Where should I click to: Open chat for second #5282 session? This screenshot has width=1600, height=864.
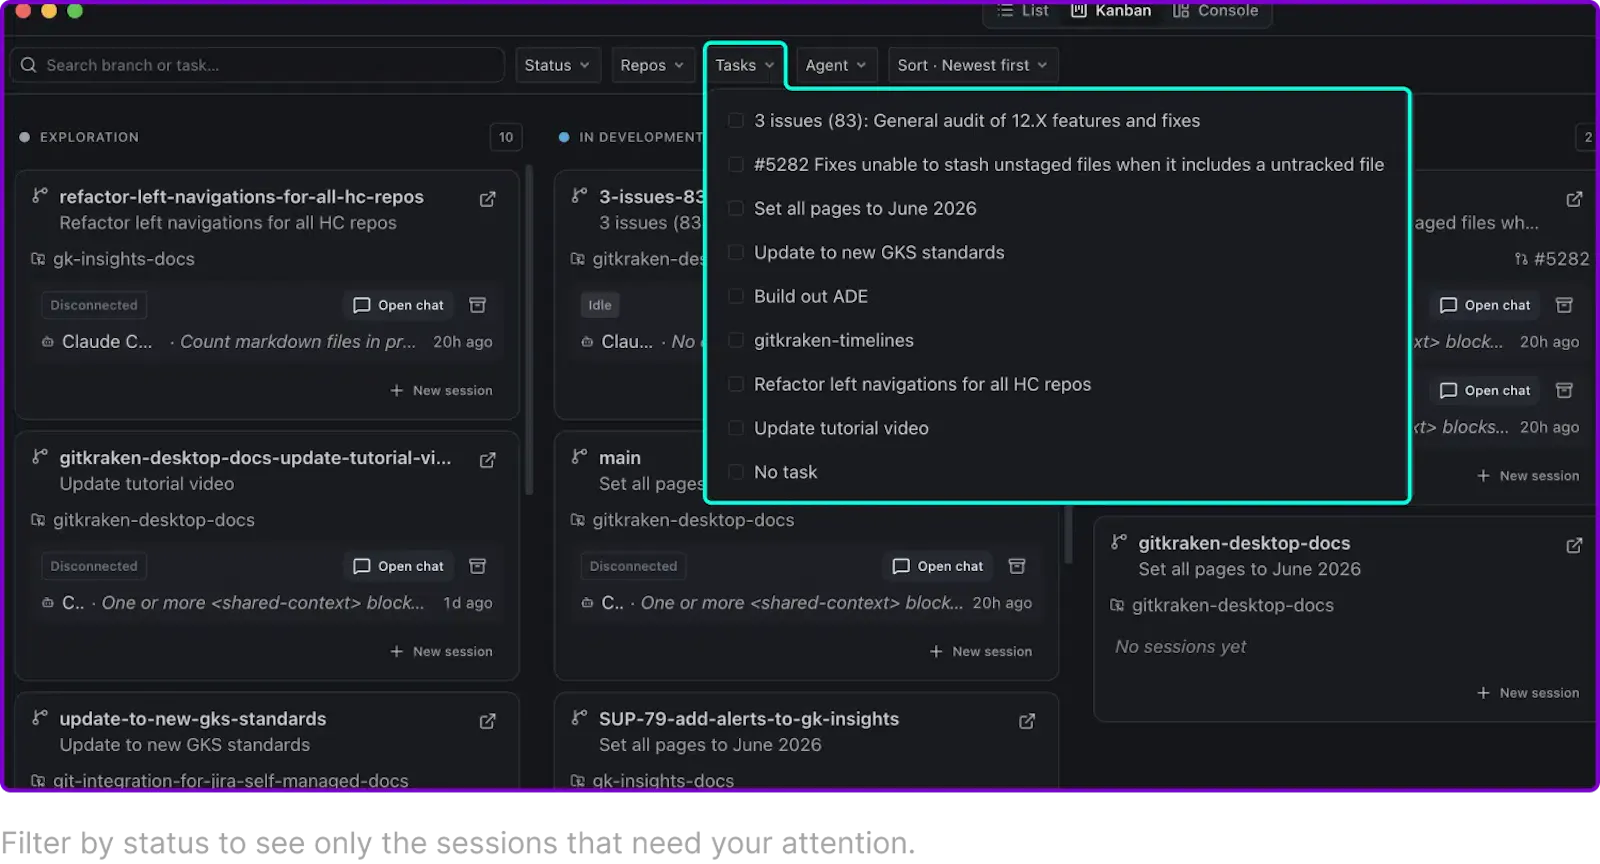click(x=1486, y=390)
